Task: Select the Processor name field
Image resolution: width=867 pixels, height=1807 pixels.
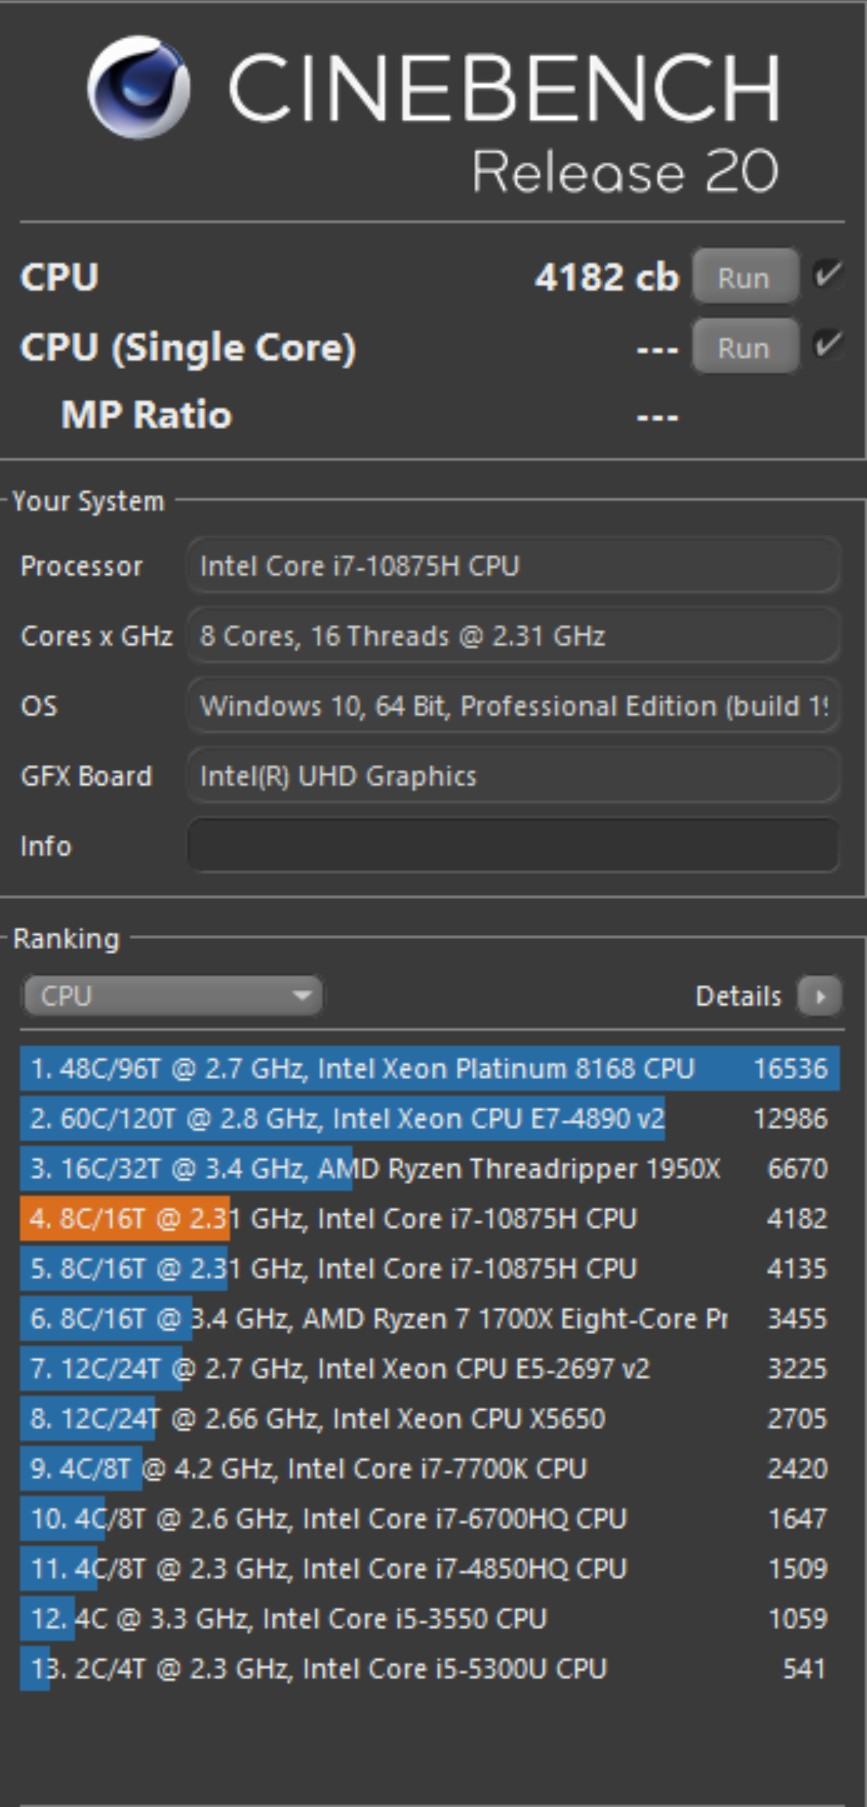Action: pos(512,566)
